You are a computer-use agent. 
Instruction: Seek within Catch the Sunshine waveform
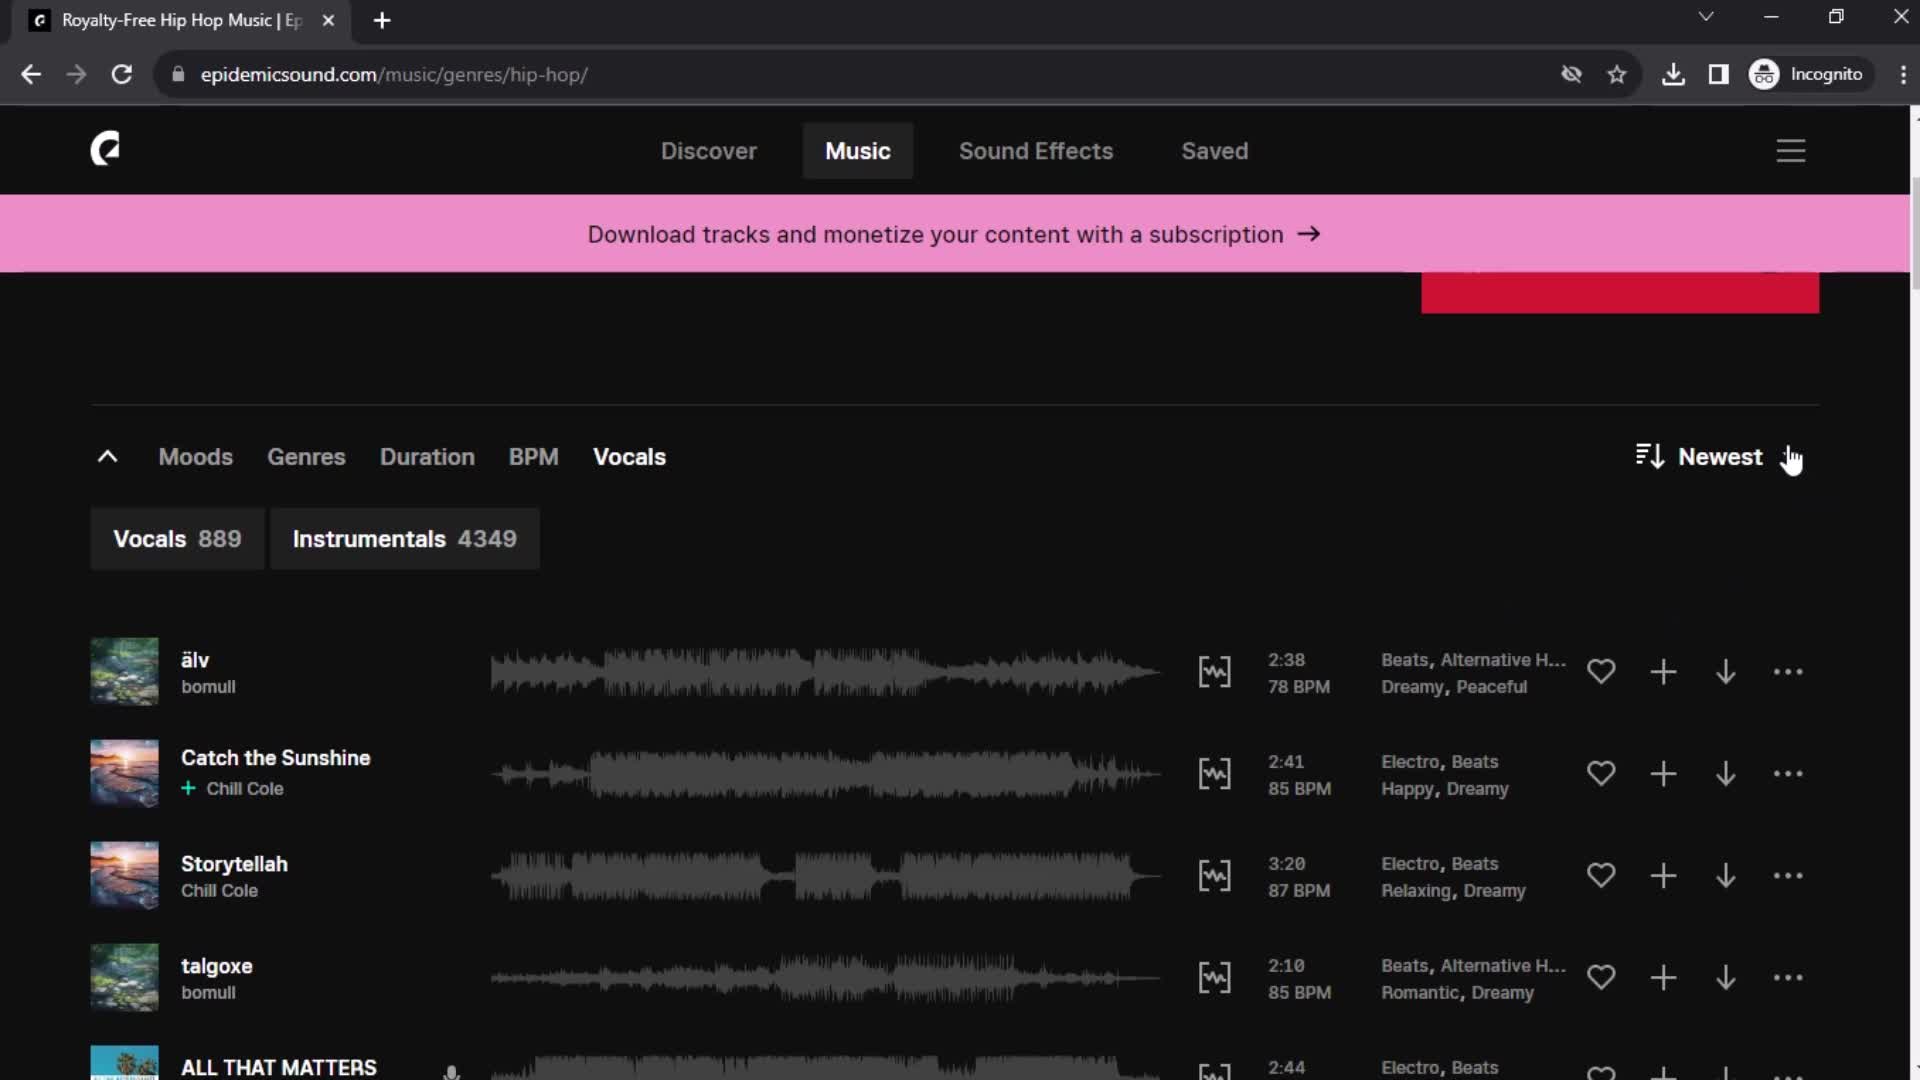pyautogui.click(x=825, y=774)
